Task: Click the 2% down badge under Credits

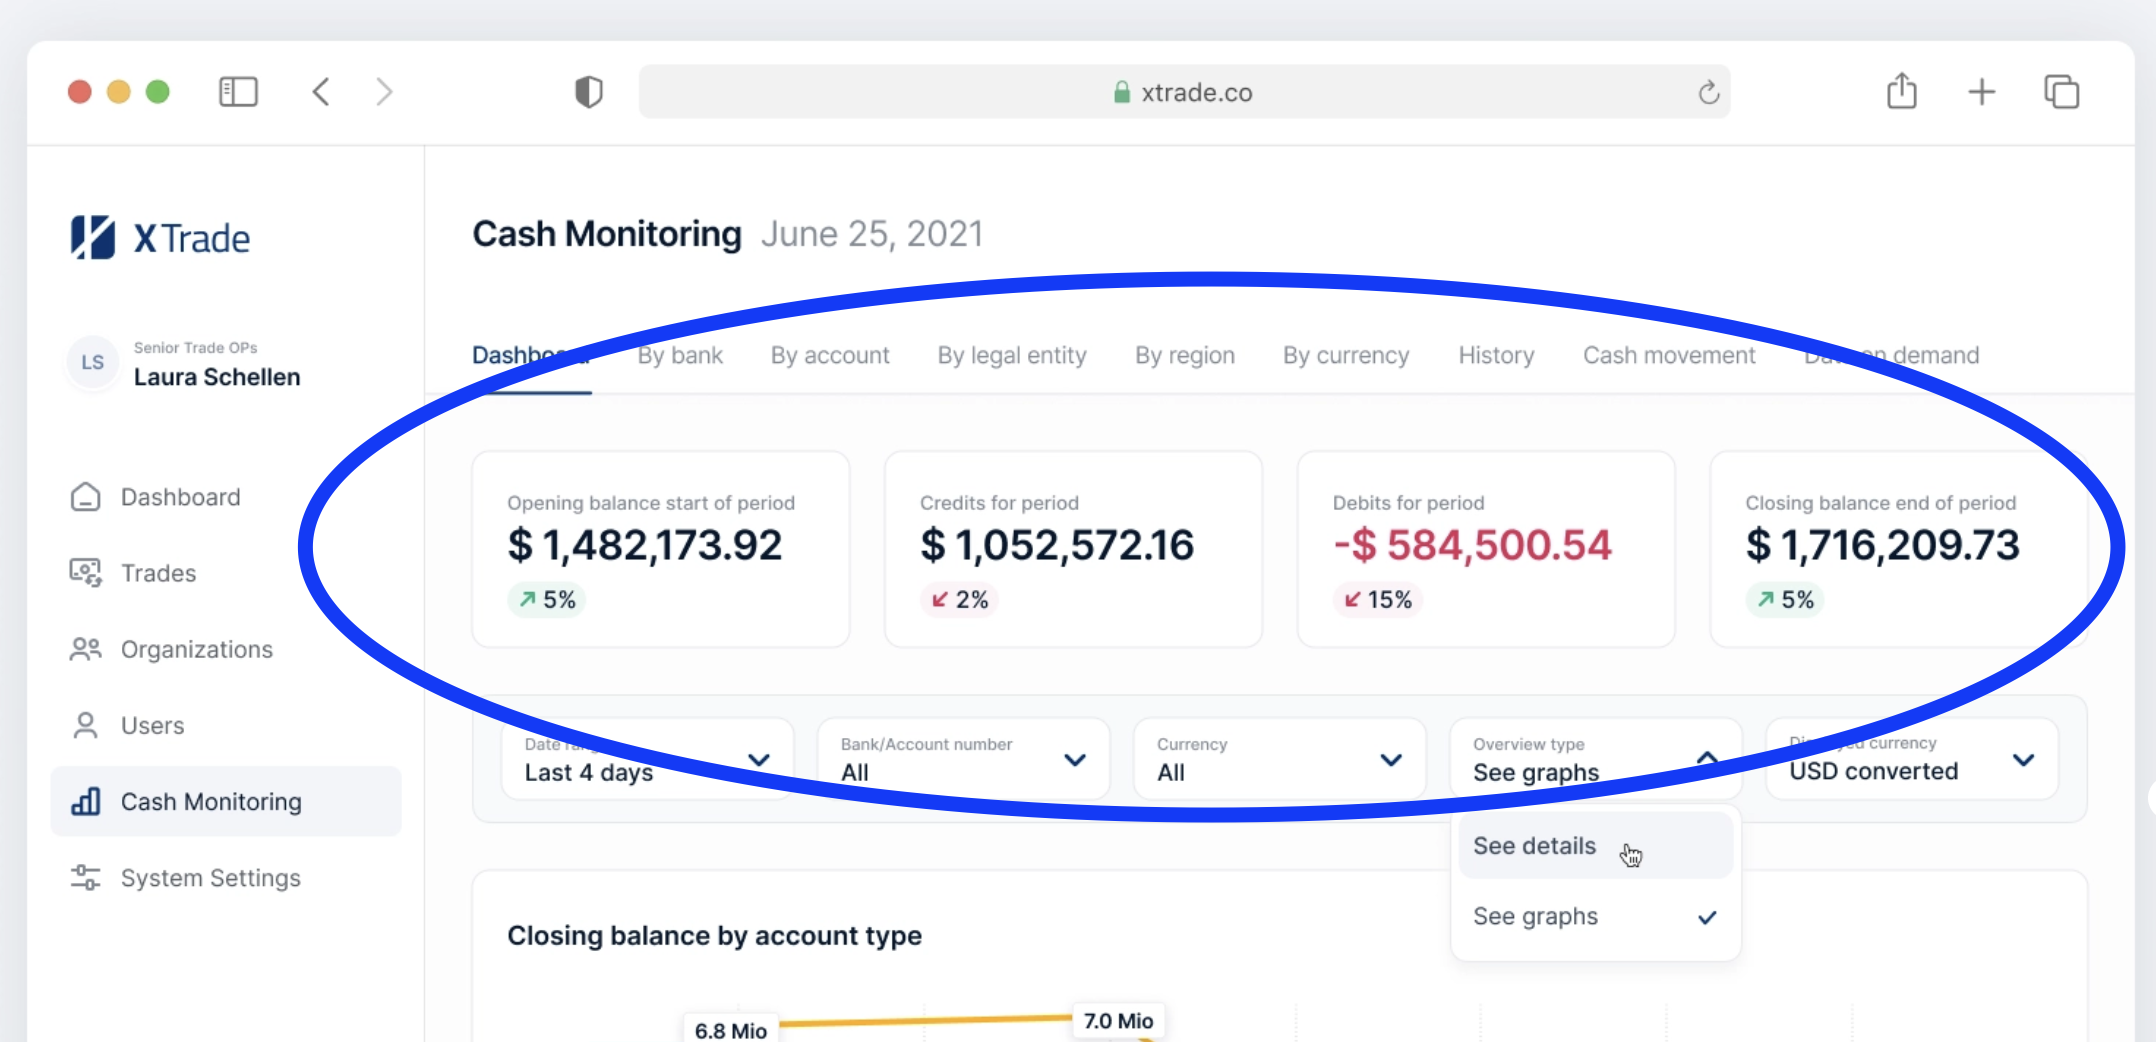Action: 959,599
